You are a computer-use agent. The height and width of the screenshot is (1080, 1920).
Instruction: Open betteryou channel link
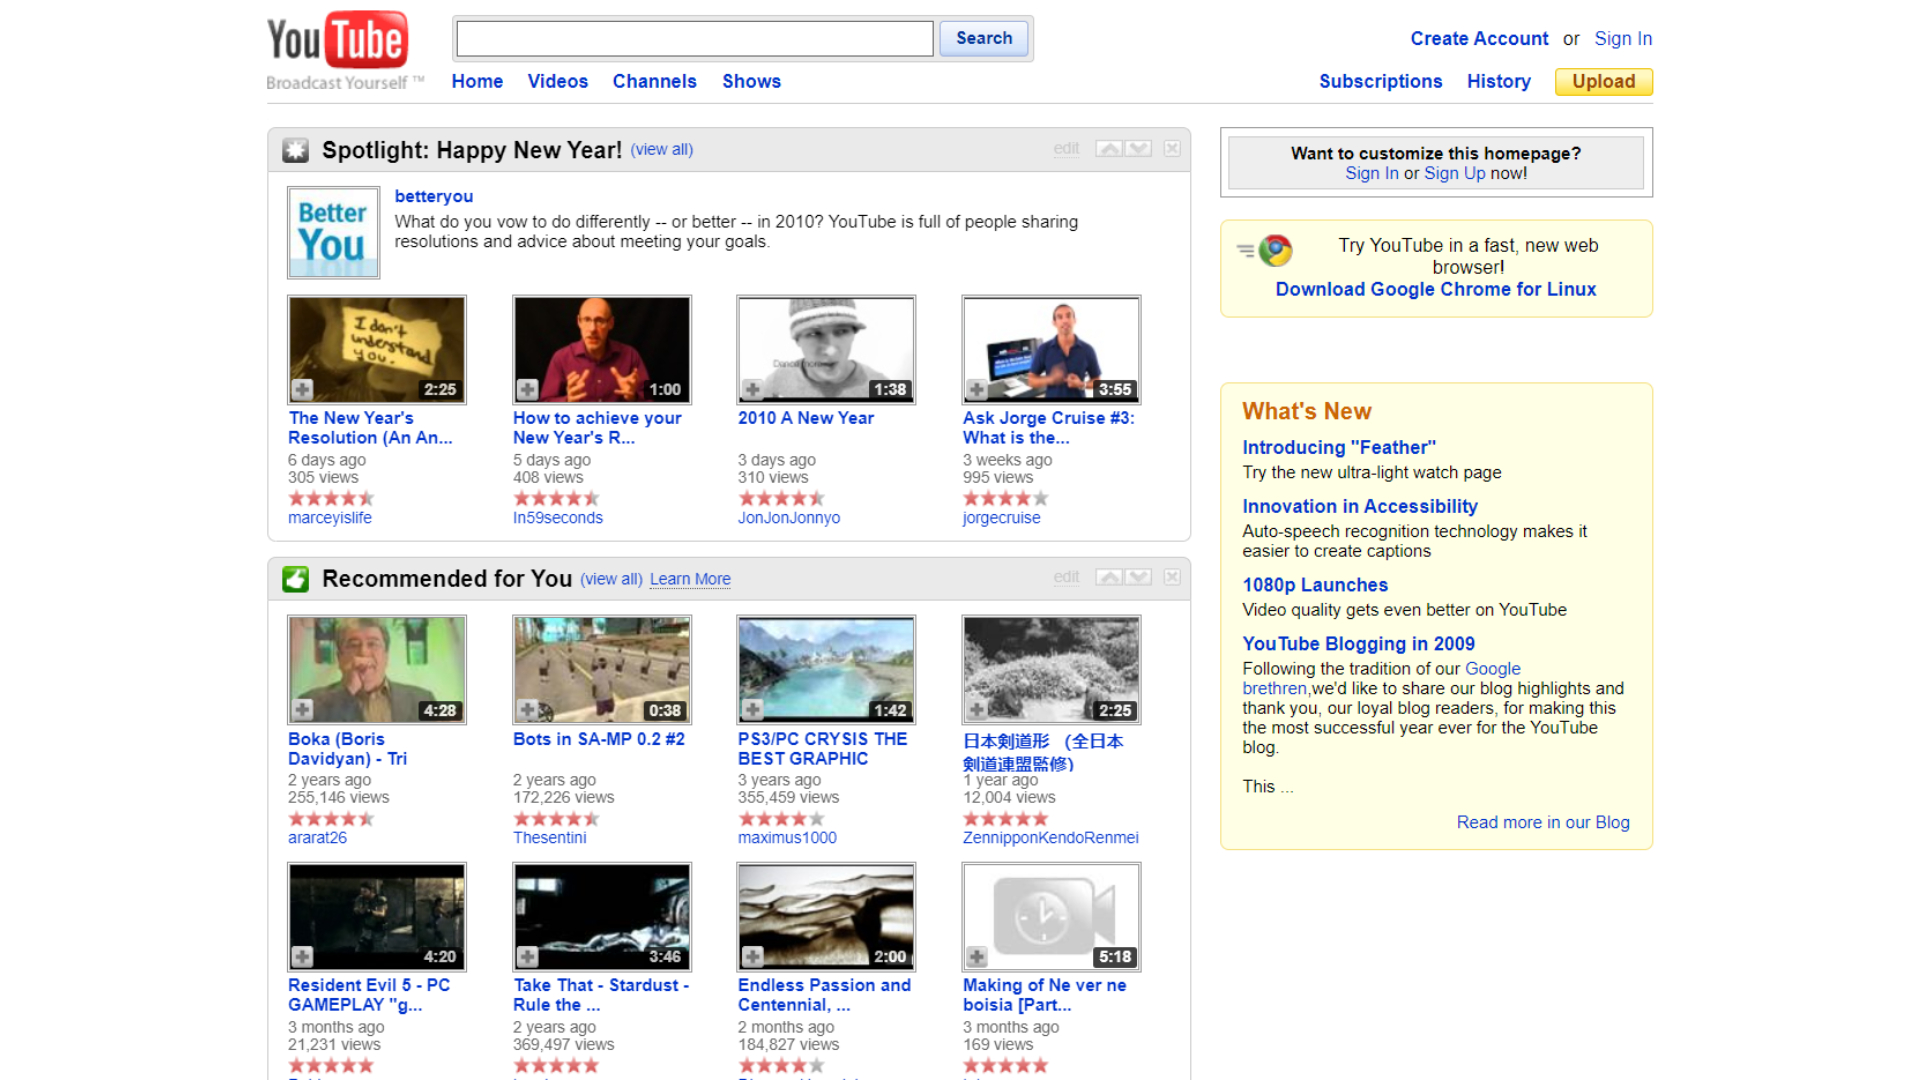click(433, 196)
